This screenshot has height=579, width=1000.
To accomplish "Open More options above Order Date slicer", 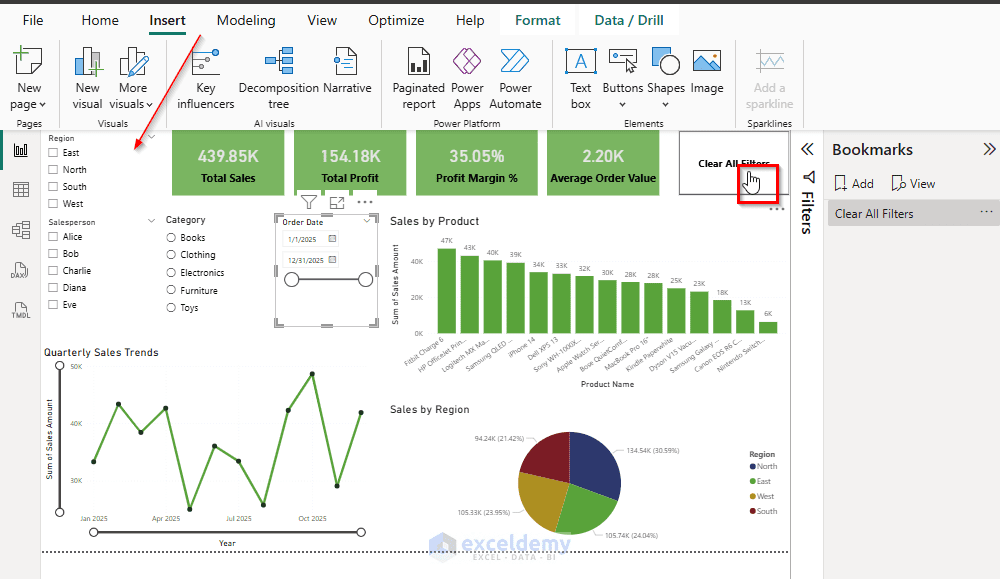I will click(x=365, y=202).
